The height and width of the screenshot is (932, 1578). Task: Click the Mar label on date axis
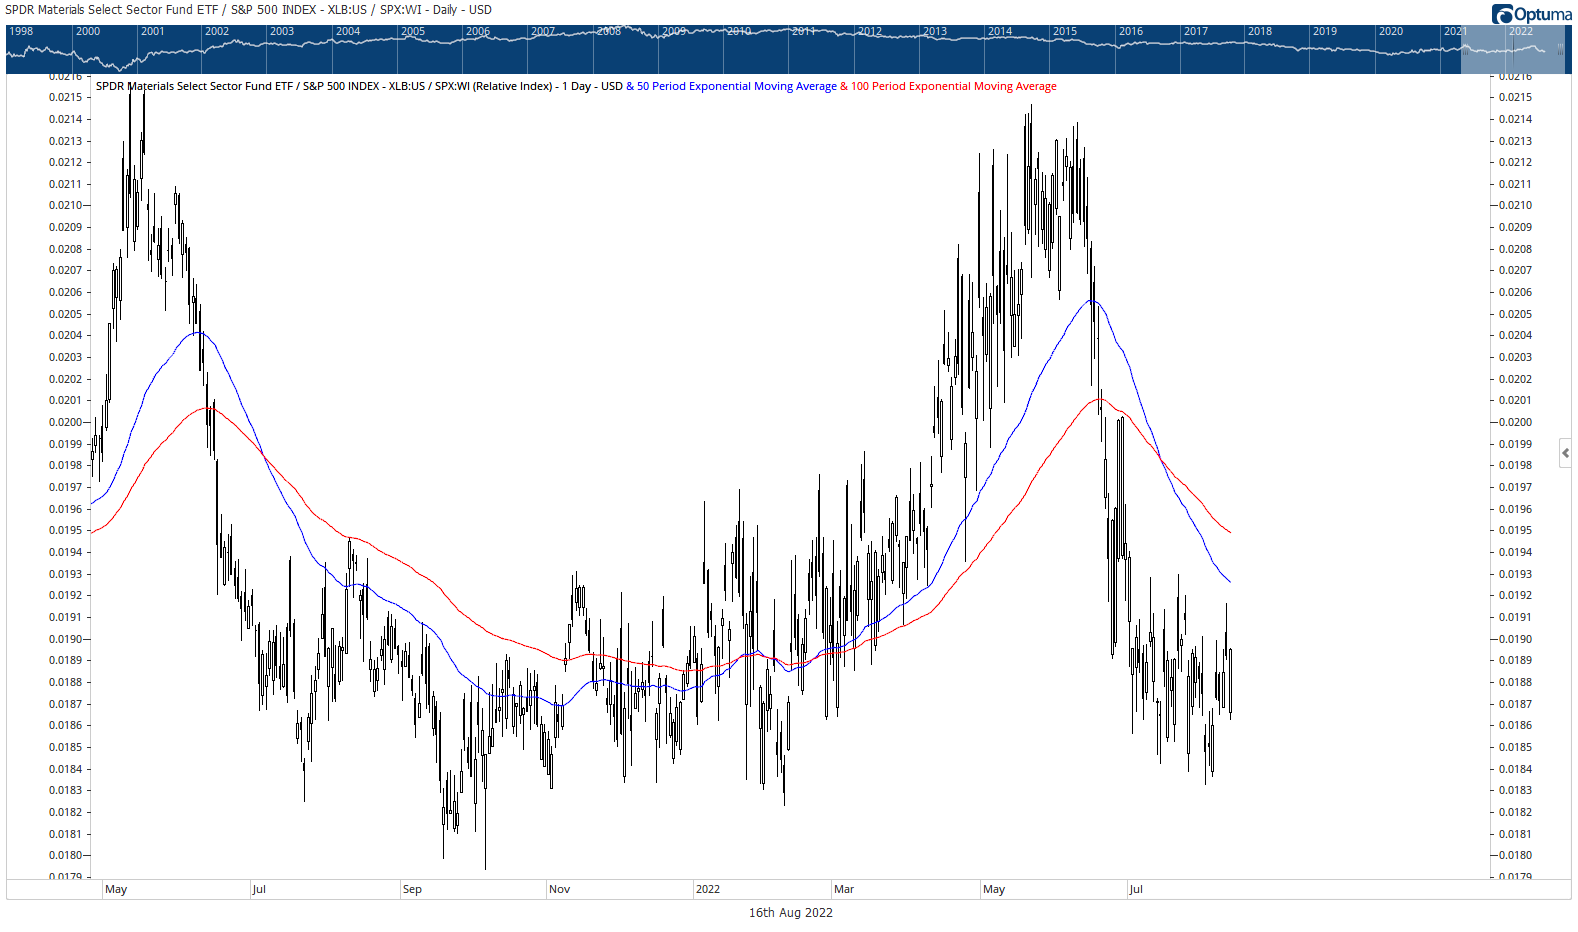point(844,889)
